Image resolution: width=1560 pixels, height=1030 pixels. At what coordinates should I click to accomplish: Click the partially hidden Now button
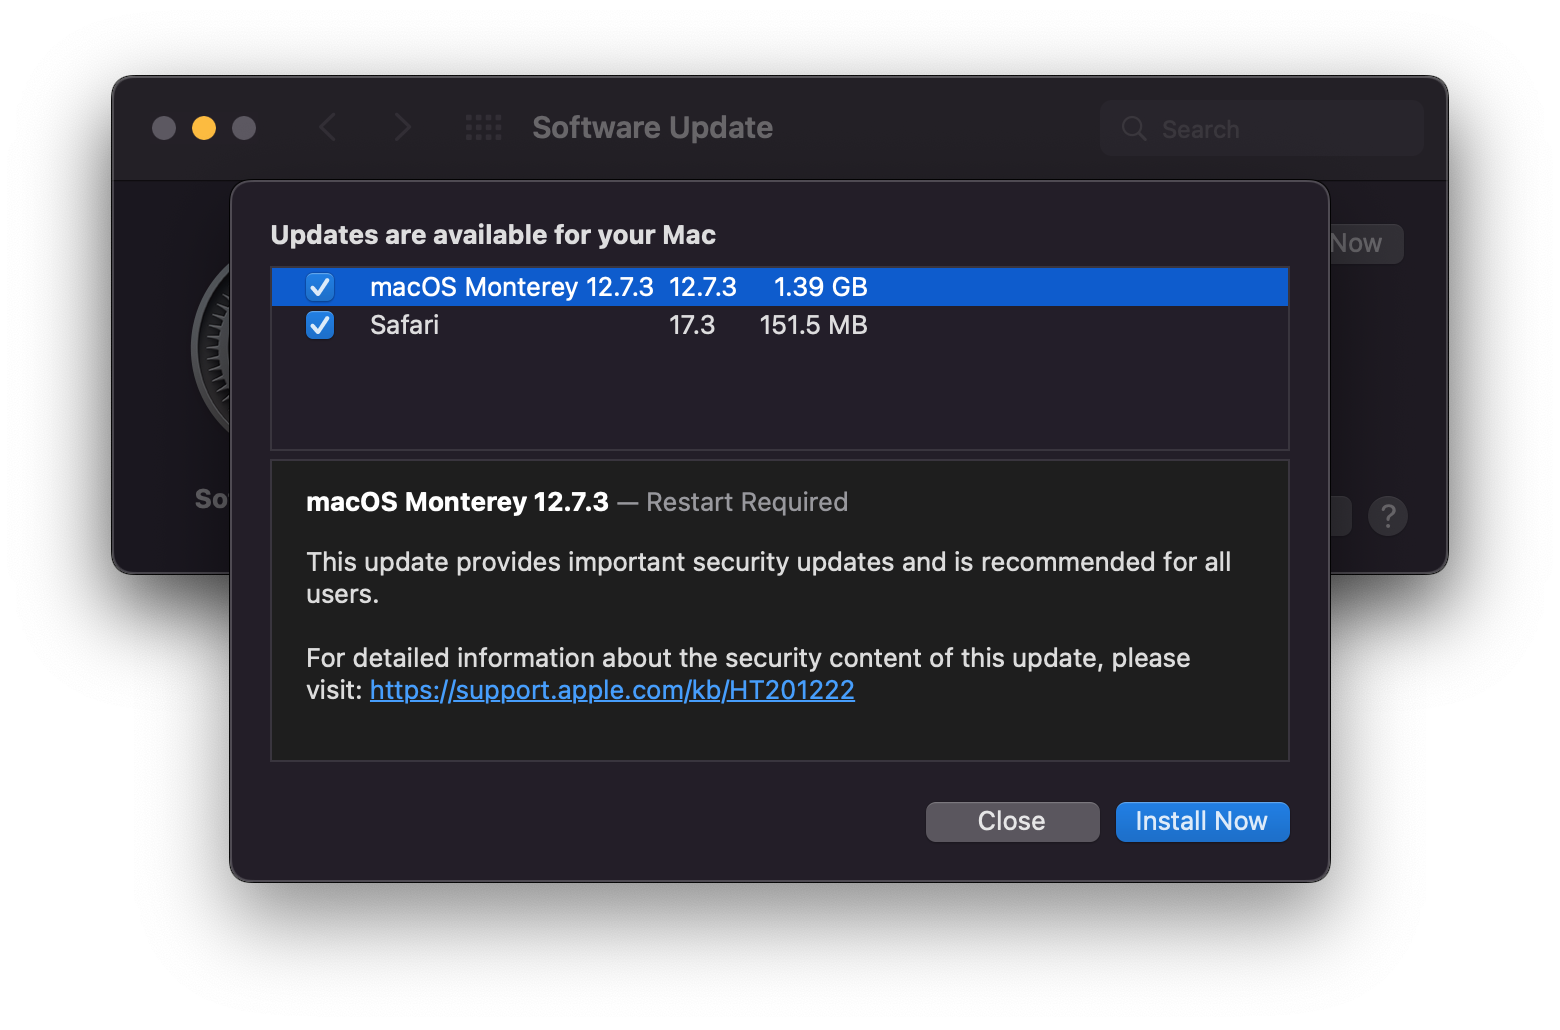click(1364, 244)
